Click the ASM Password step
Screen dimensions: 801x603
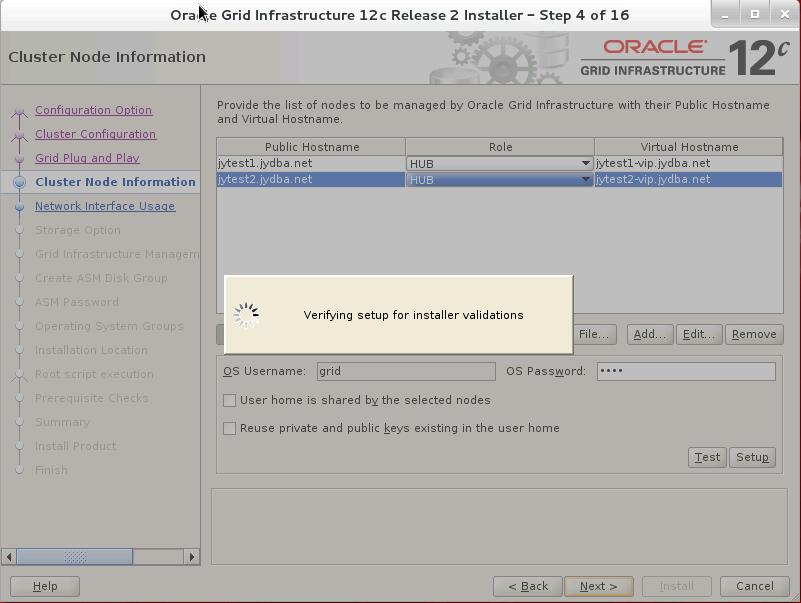tap(77, 302)
